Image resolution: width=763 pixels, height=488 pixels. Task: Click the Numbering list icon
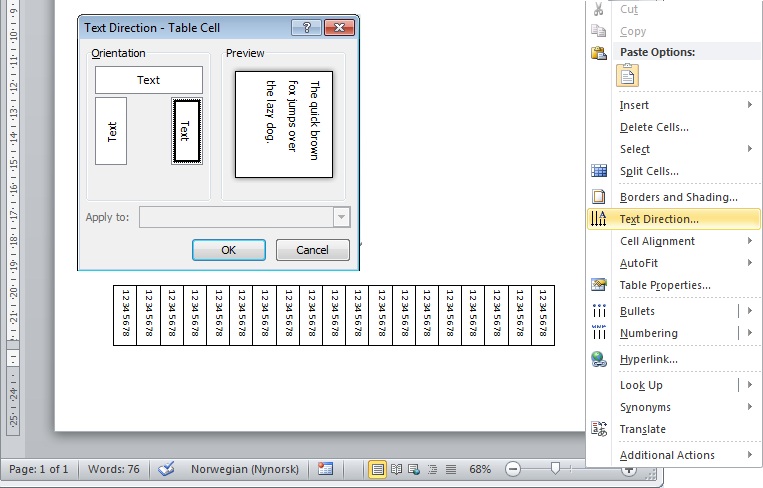tap(599, 332)
